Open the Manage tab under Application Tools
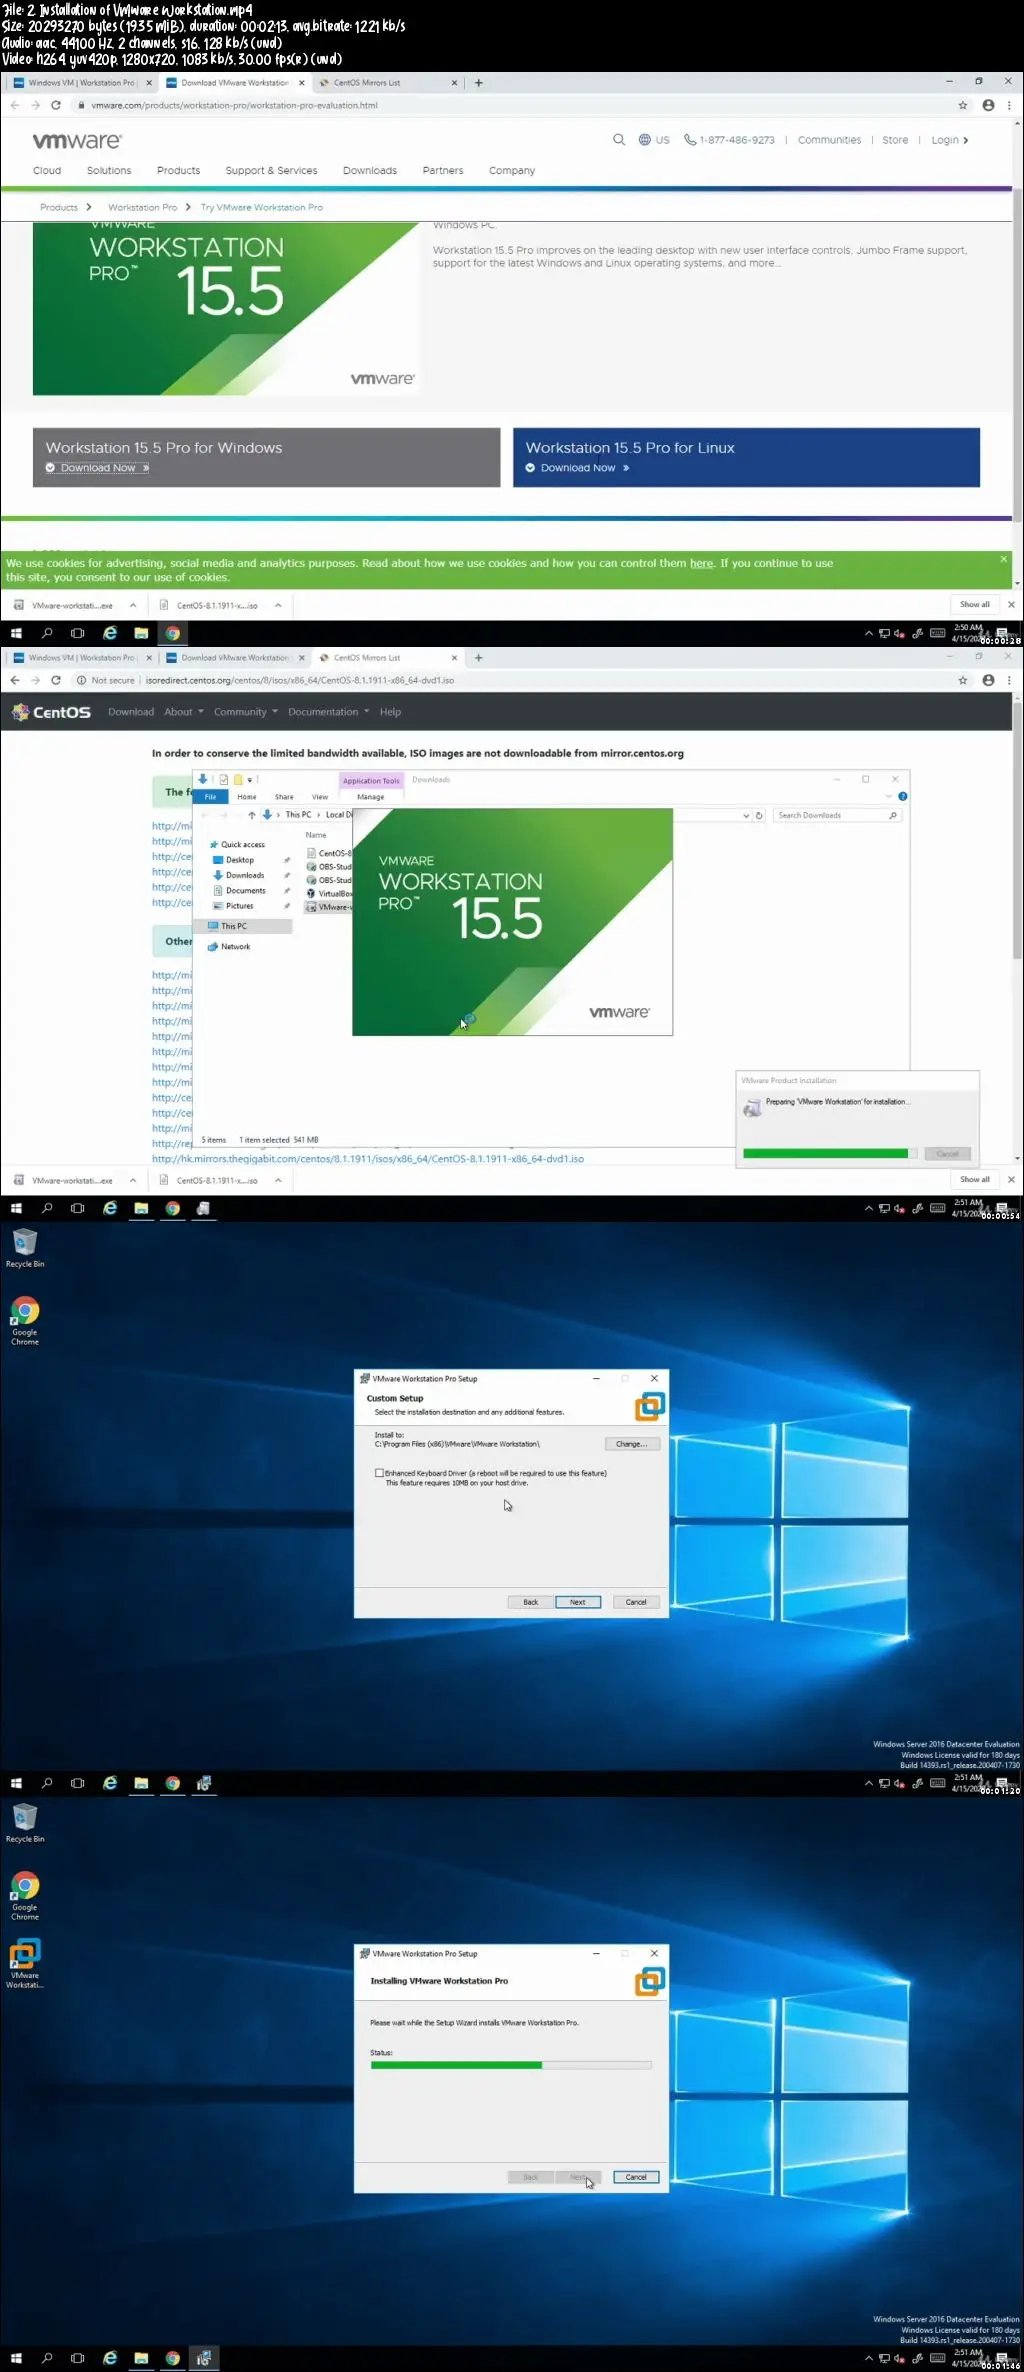Viewport: 1024px width, 2372px height. [370, 797]
